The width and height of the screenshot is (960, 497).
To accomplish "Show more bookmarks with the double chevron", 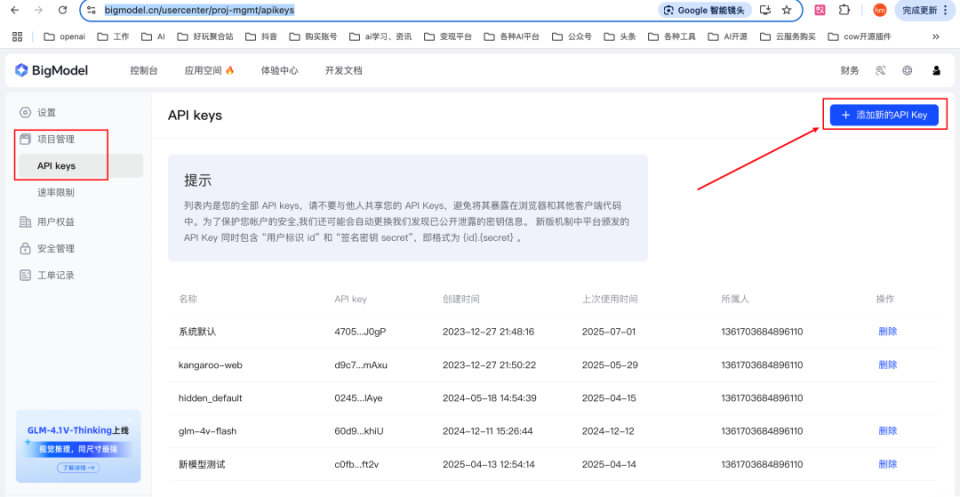I will (936, 37).
